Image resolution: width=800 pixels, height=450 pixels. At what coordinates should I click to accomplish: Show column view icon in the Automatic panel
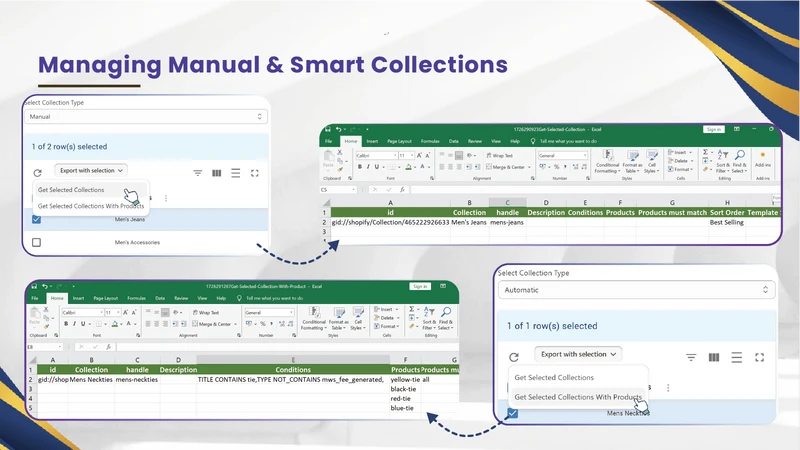[x=714, y=357]
